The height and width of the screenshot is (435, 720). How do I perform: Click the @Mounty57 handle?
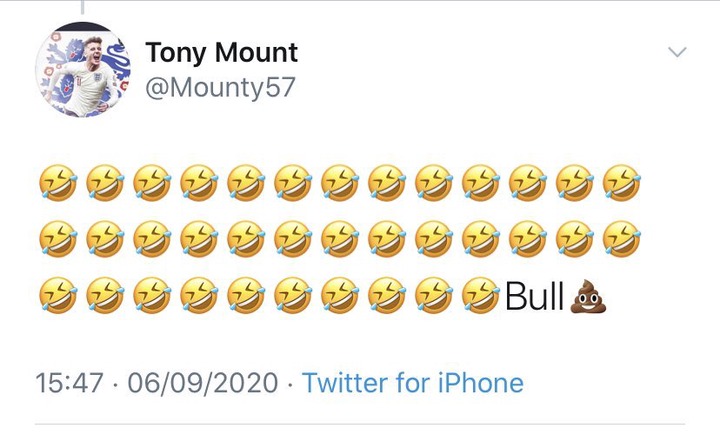(220, 87)
